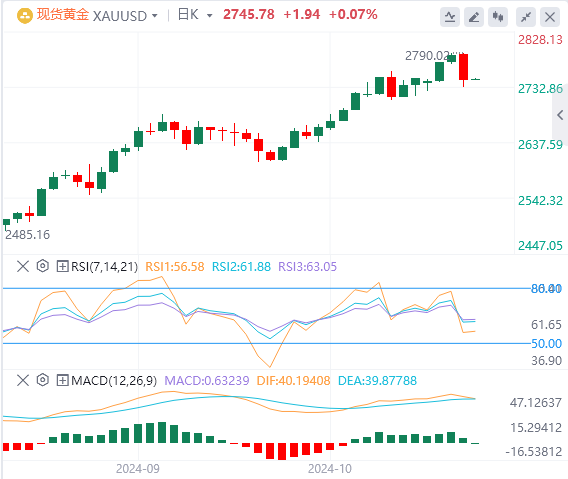Open the 日K timeframe dropdown
This screenshot has height=479, width=568.
(195, 15)
